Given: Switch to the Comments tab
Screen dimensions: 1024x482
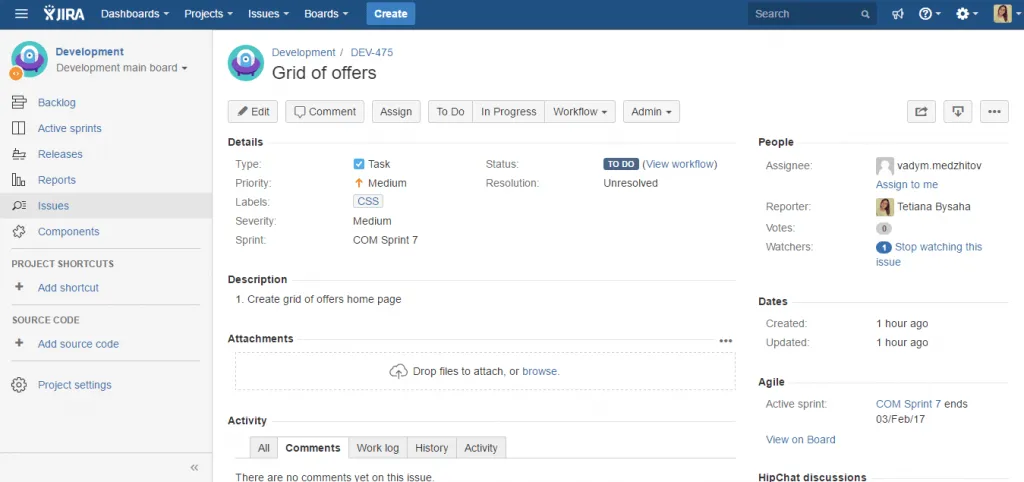Looking at the screenshot, I should pyautogui.click(x=313, y=448).
